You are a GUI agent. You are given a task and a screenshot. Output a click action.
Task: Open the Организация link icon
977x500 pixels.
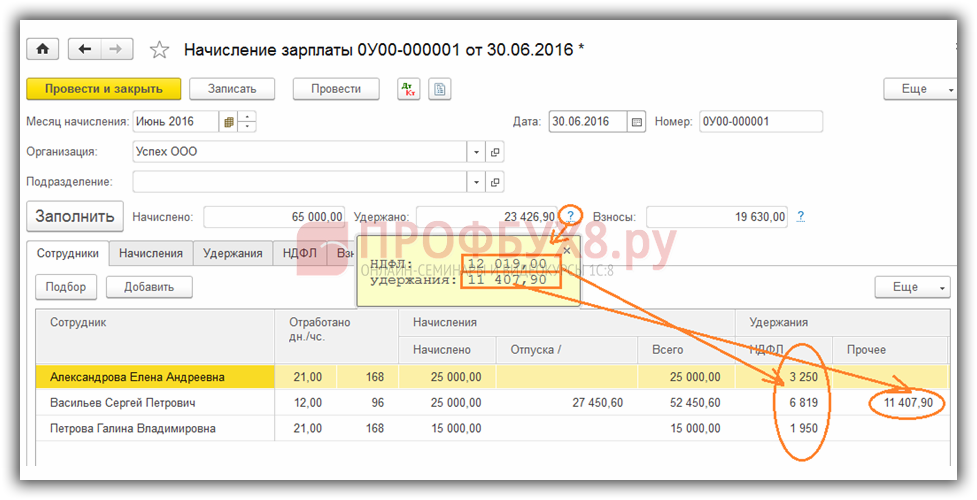(495, 152)
